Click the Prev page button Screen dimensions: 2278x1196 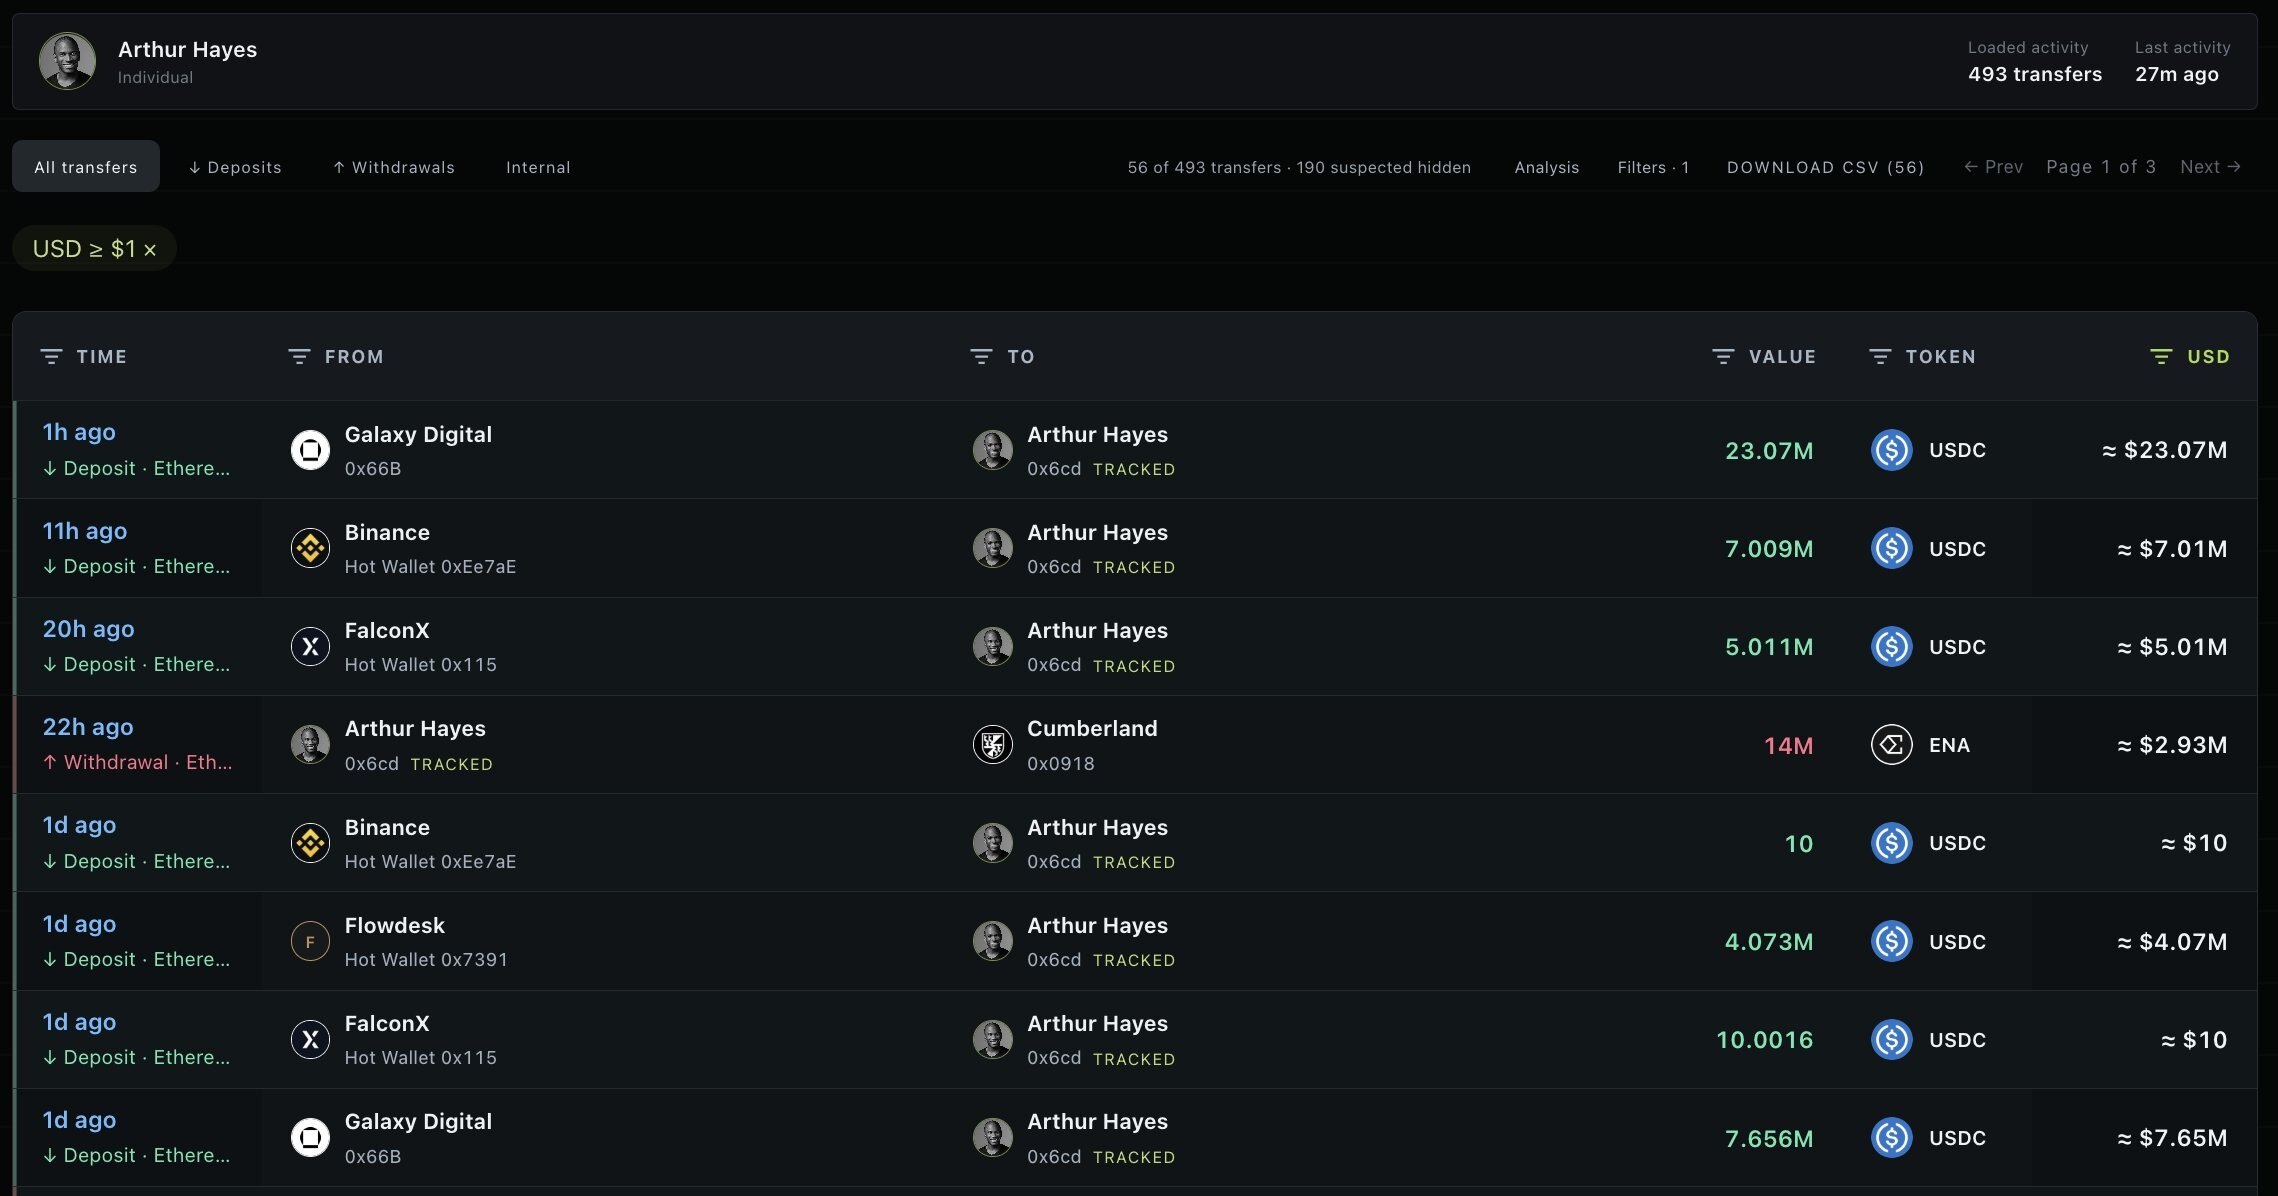click(x=1993, y=167)
